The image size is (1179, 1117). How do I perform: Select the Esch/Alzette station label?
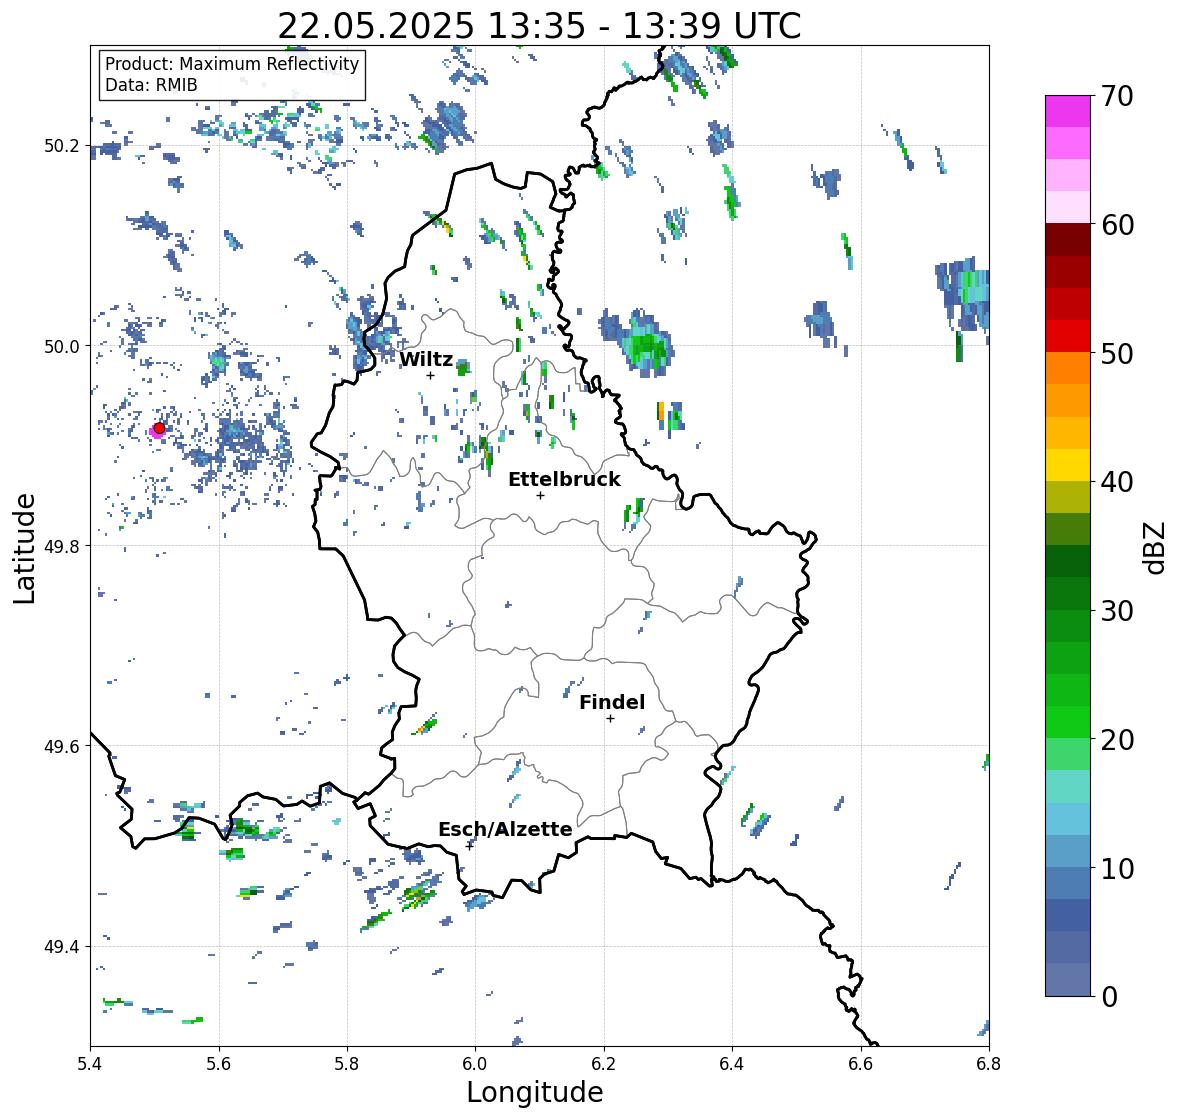point(505,829)
